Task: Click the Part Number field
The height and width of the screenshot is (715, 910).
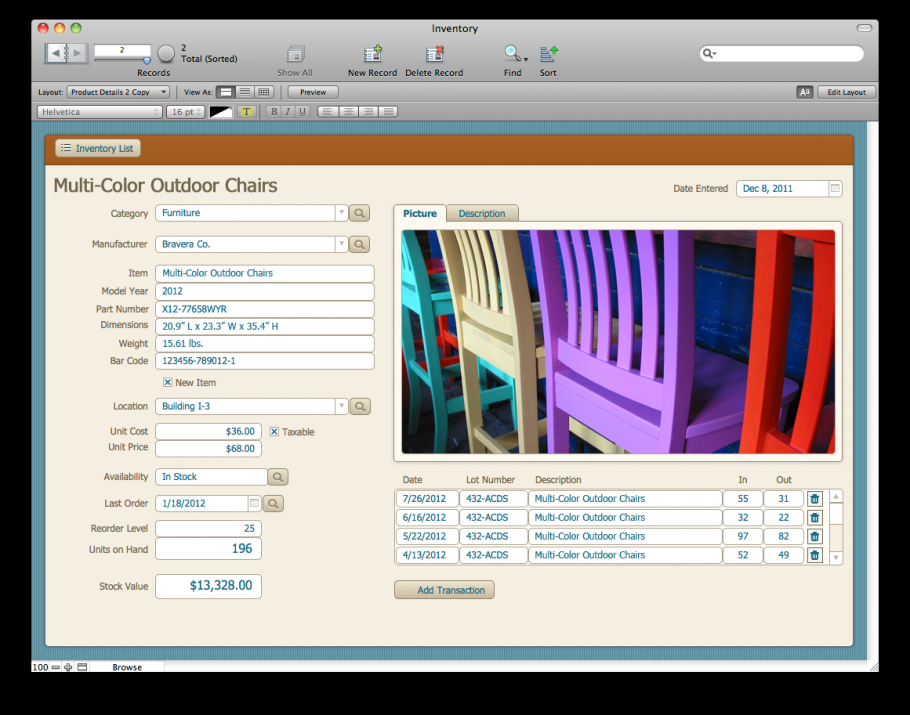Action: click(265, 309)
